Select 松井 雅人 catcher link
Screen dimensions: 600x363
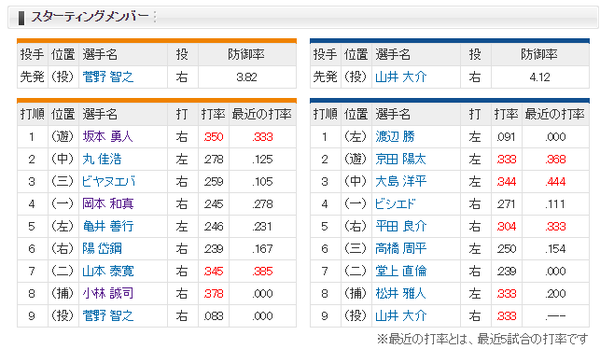[401, 293]
